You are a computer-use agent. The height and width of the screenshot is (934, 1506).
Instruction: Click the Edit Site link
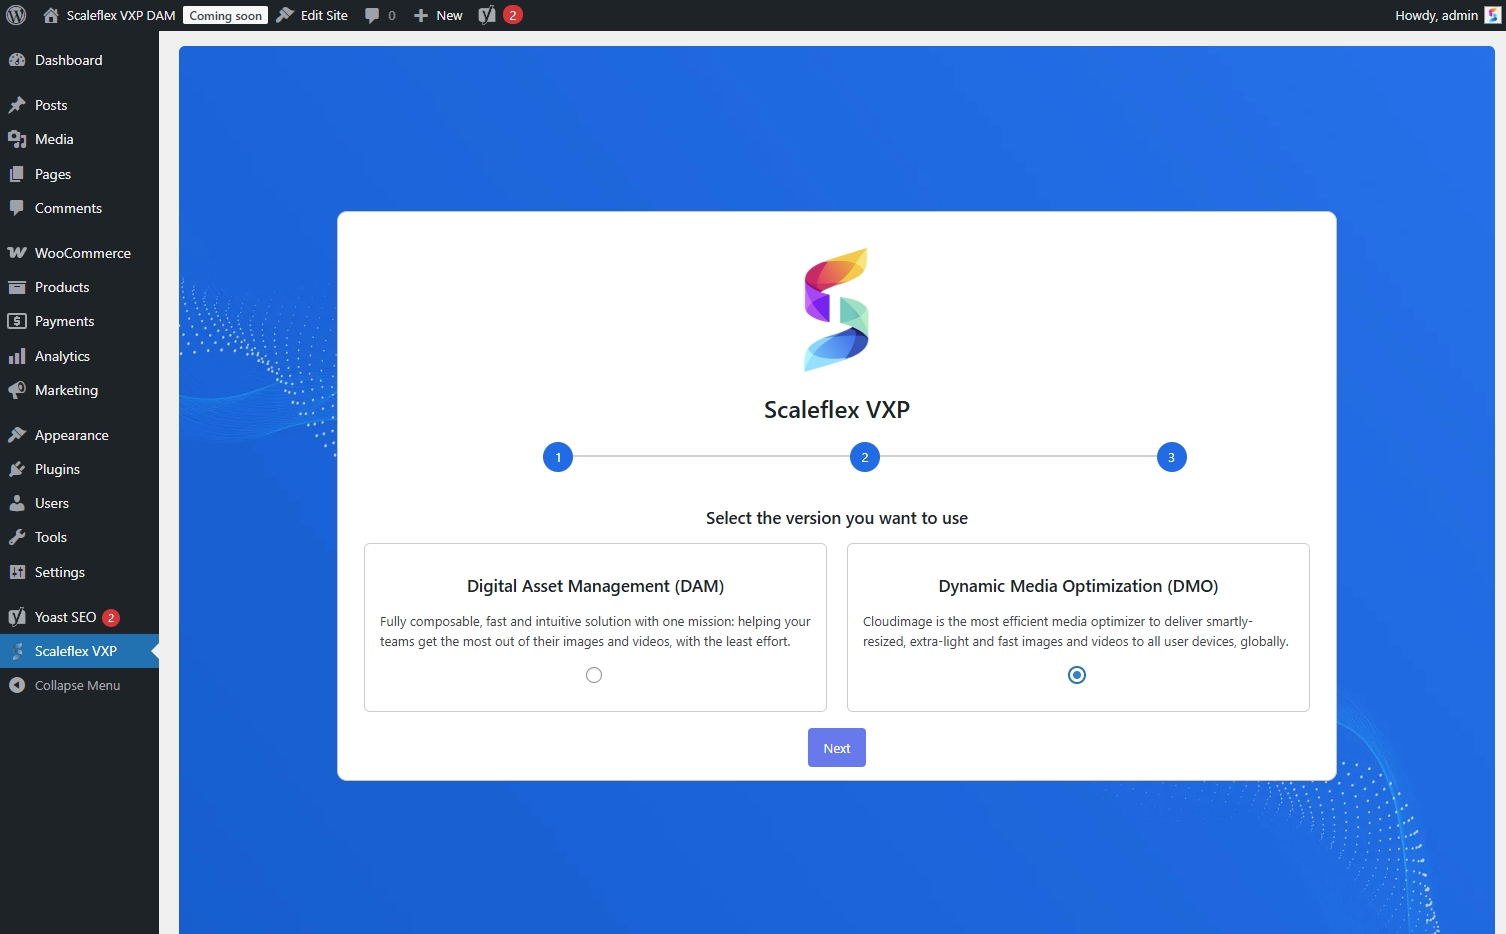click(x=313, y=15)
